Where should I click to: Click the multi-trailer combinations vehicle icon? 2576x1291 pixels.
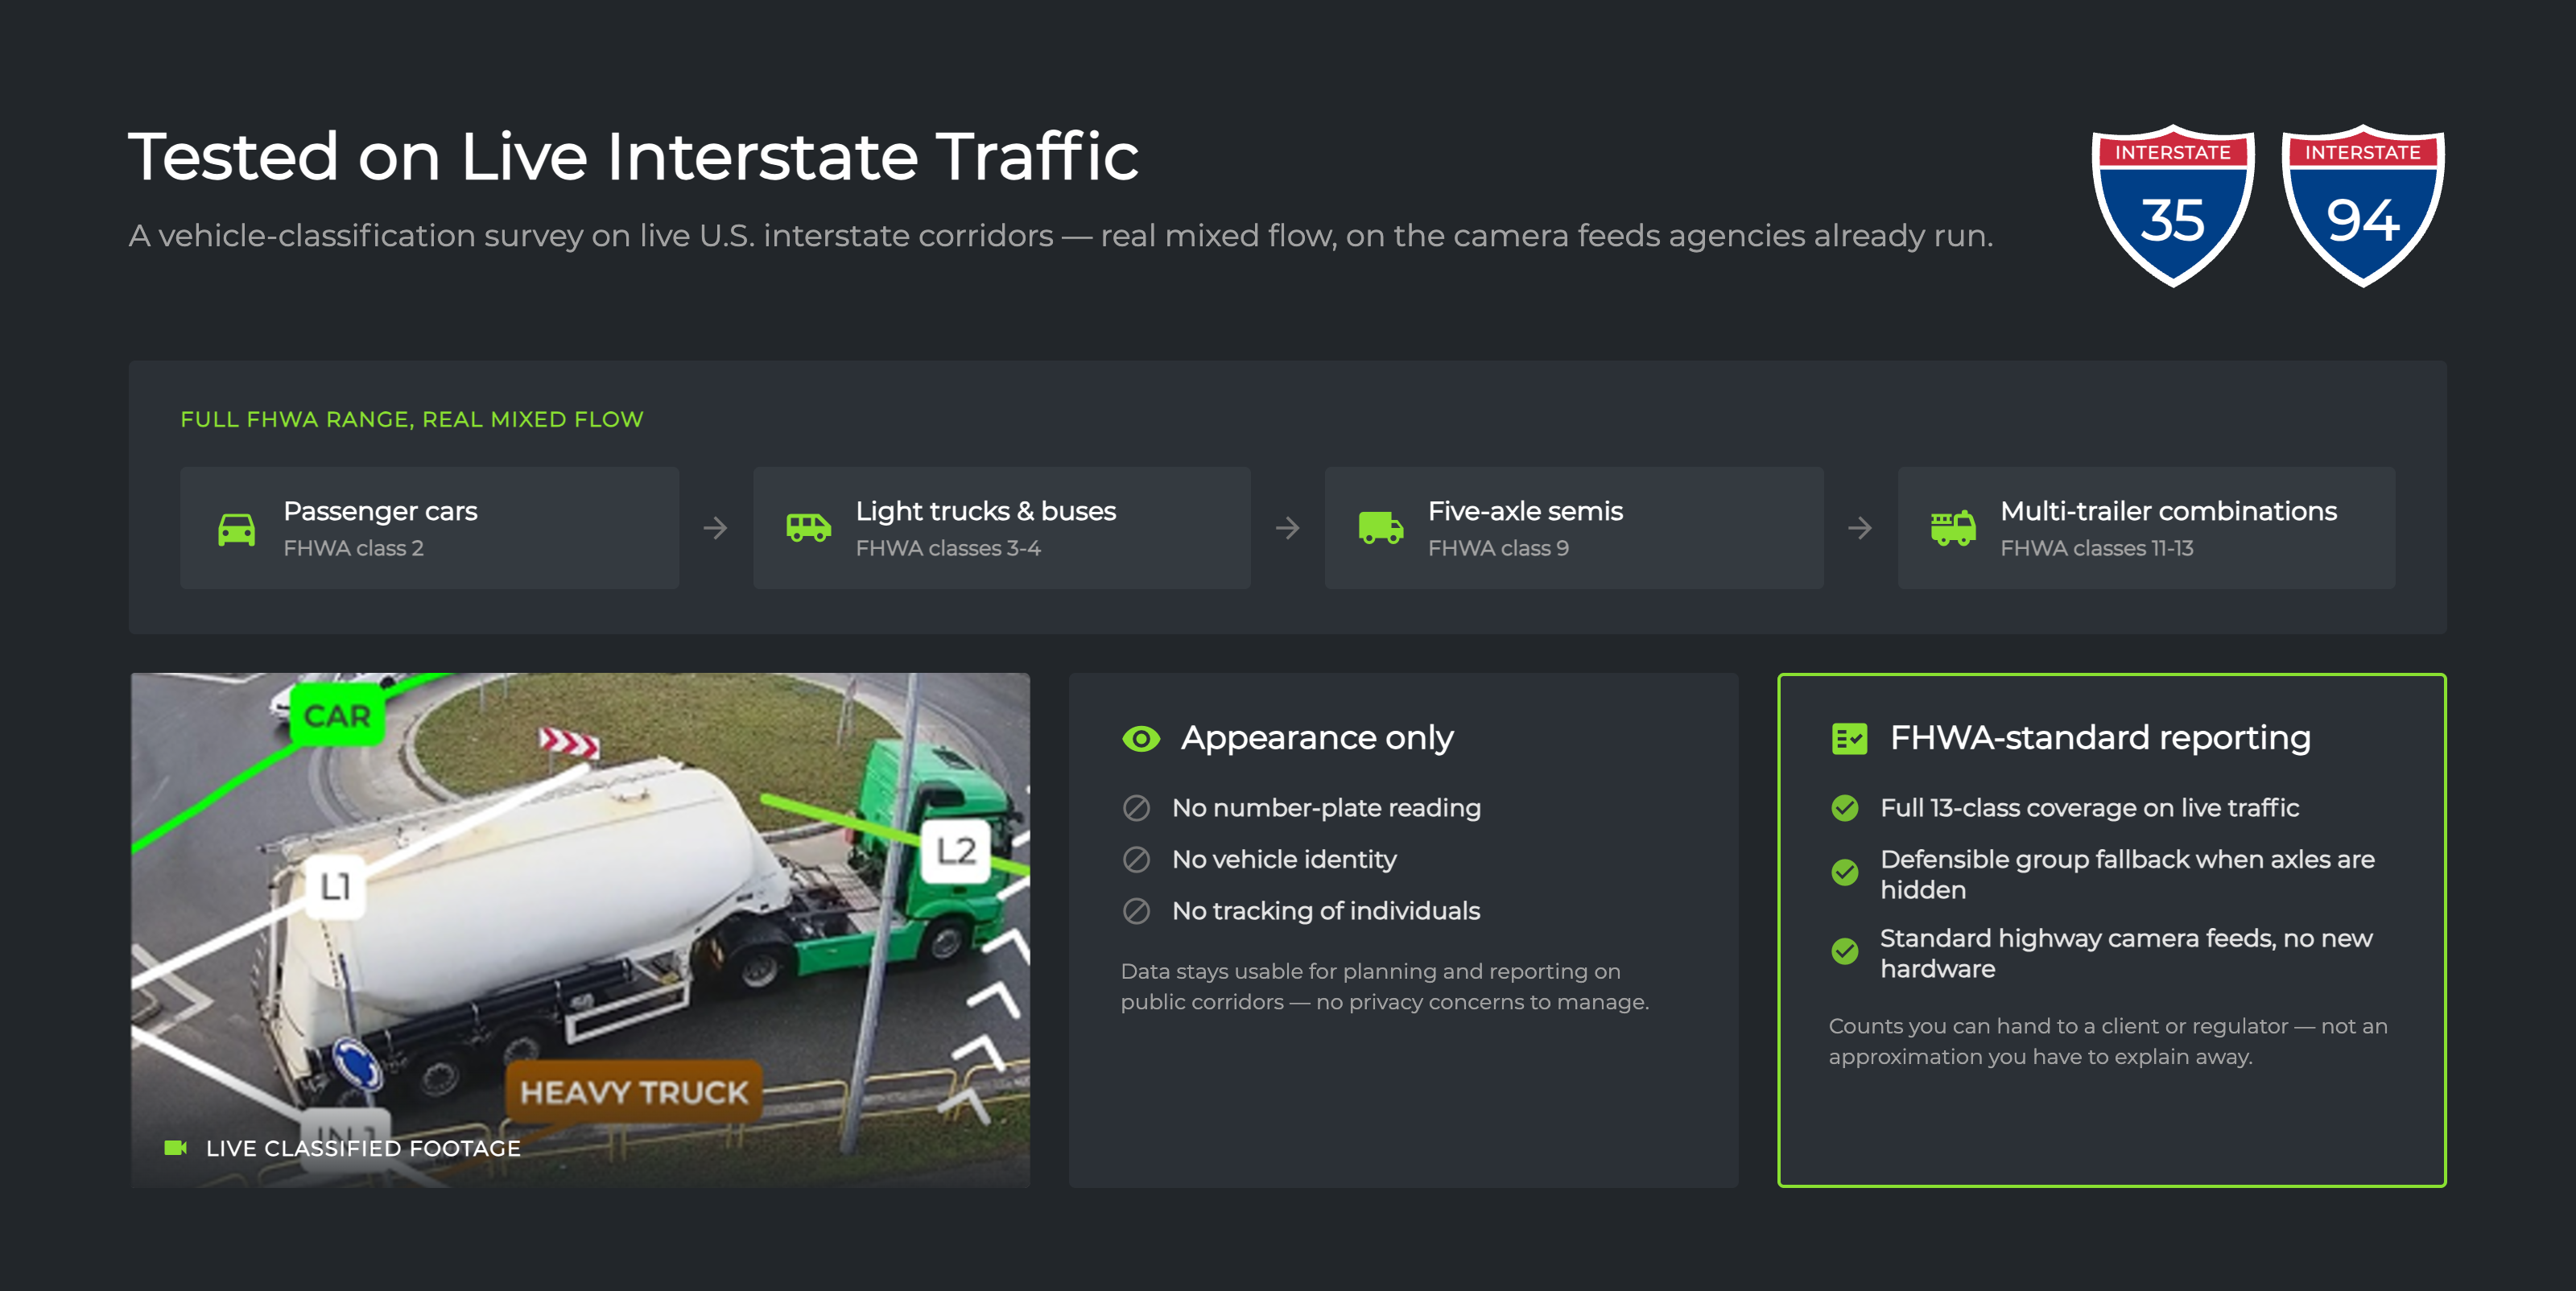pyautogui.click(x=1953, y=528)
